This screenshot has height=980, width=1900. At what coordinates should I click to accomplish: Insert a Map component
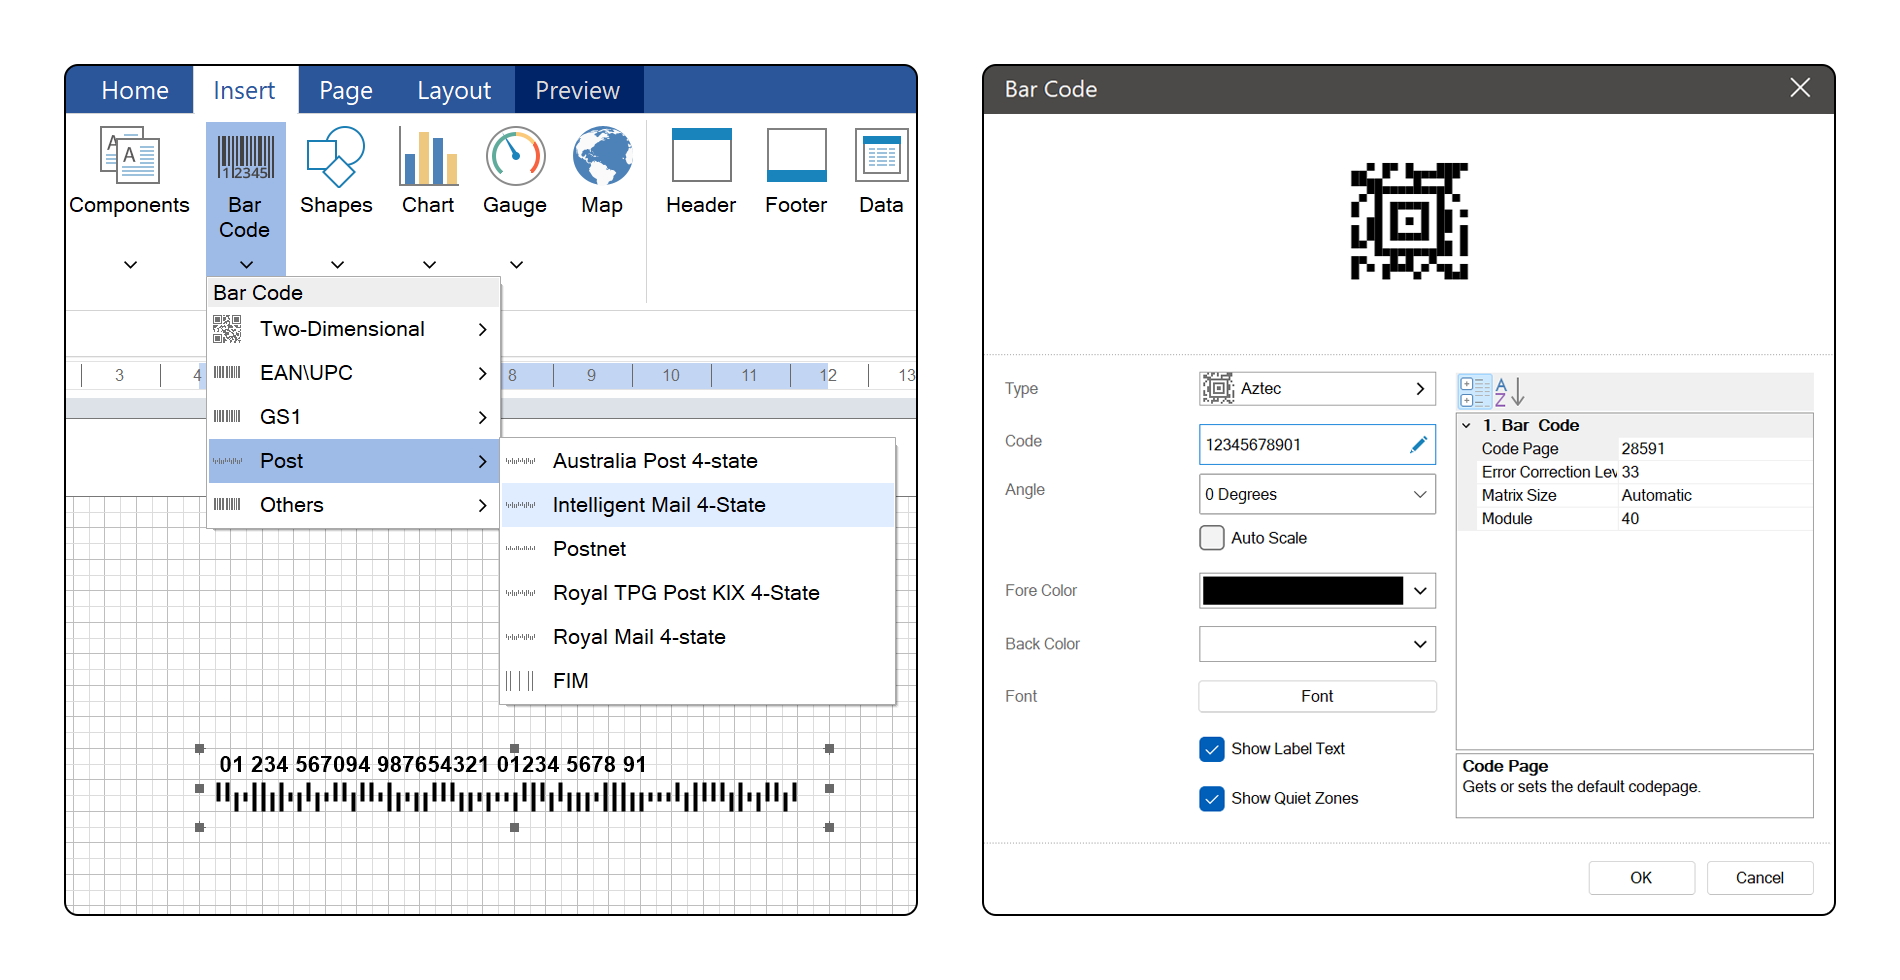(x=602, y=156)
